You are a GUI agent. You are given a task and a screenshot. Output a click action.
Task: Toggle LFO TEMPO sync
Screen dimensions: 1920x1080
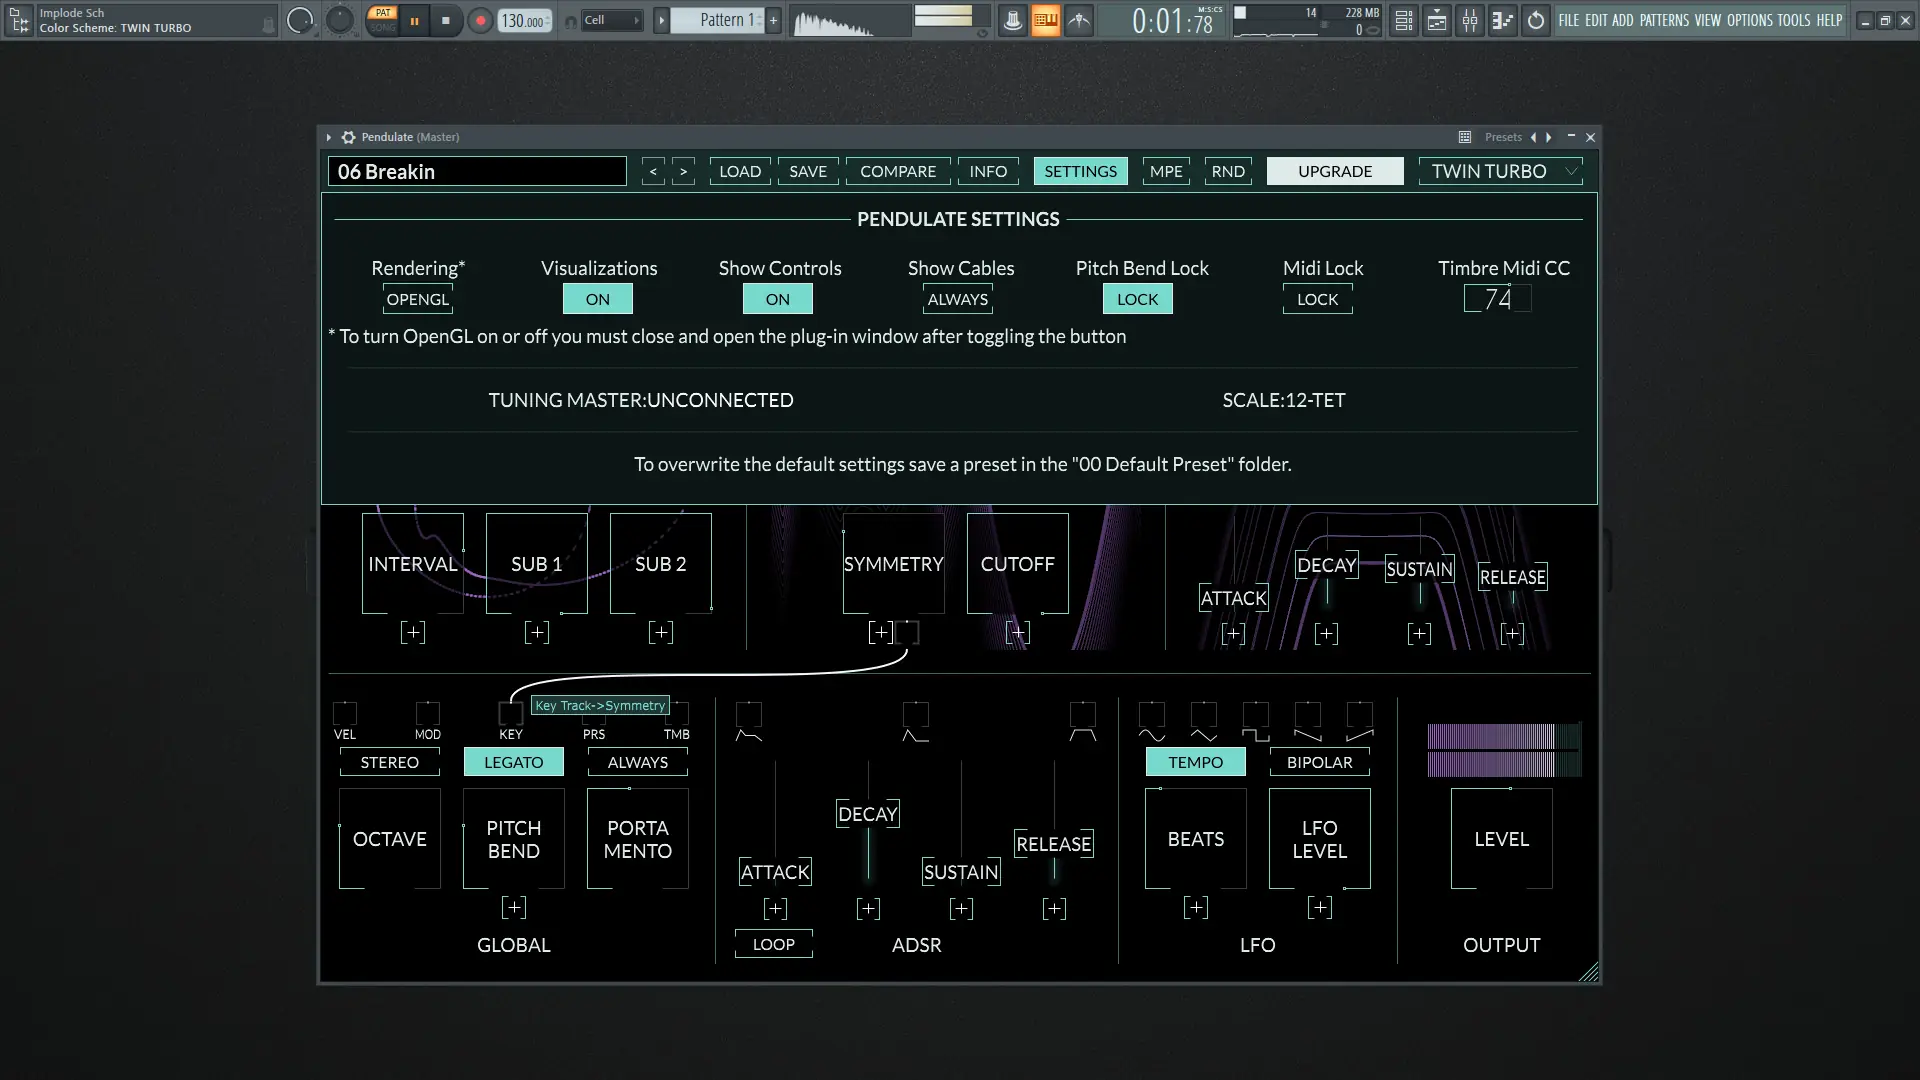(x=1195, y=762)
